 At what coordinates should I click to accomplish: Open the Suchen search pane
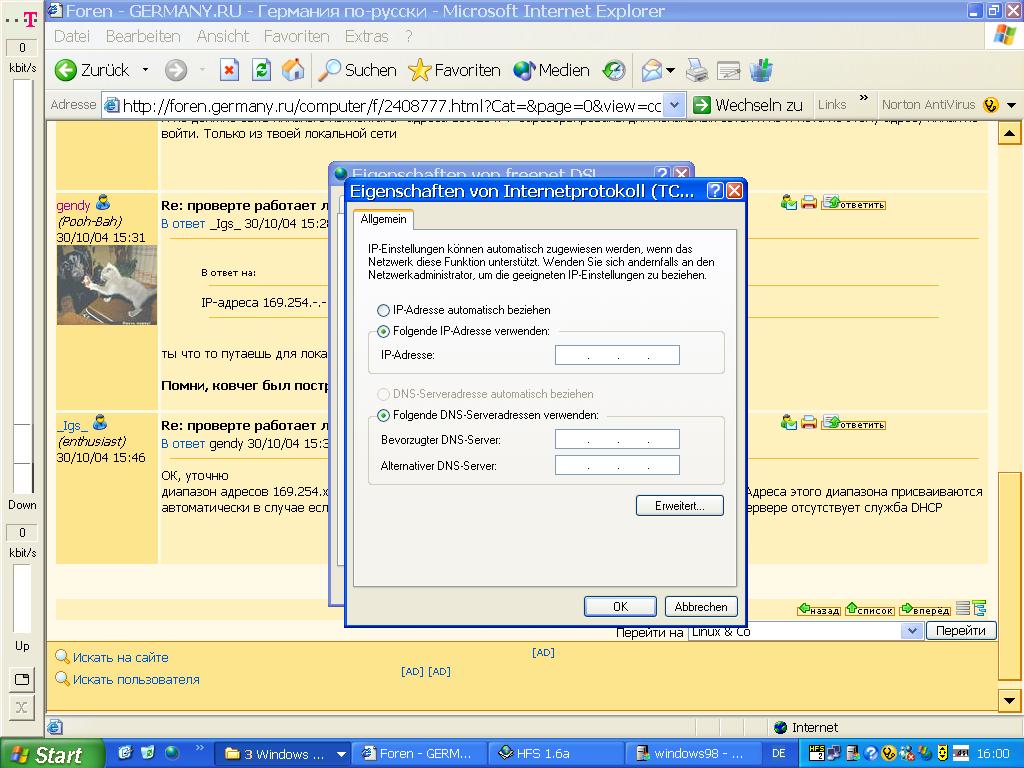click(x=357, y=70)
